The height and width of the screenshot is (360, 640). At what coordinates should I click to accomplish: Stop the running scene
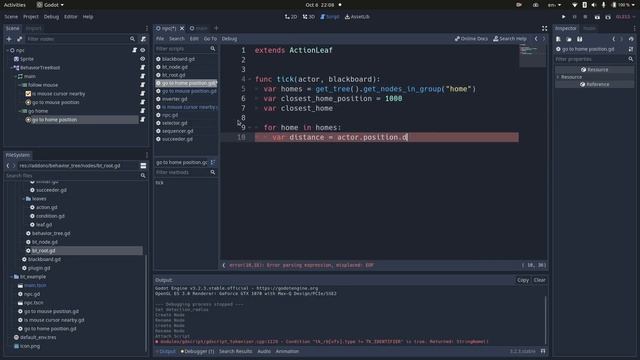pyautogui.click(x=585, y=17)
